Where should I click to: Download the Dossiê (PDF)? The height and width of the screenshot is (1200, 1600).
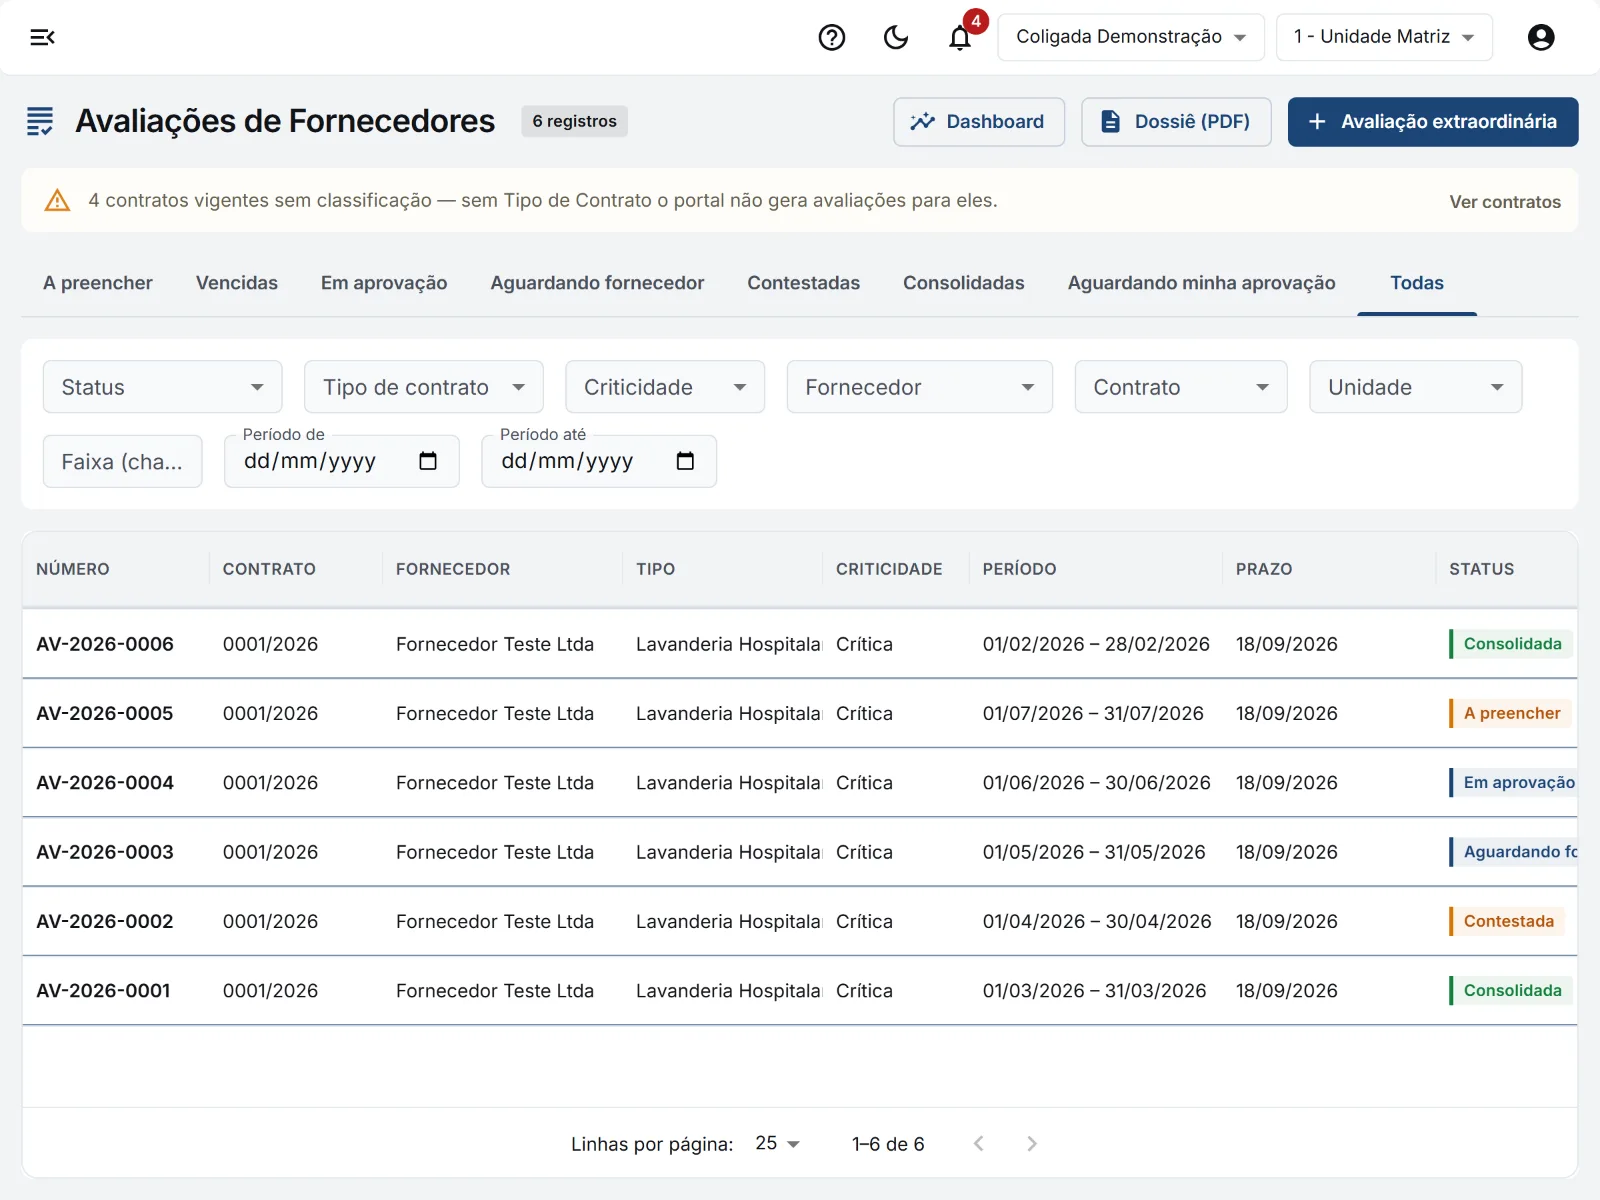tap(1176, 122)
